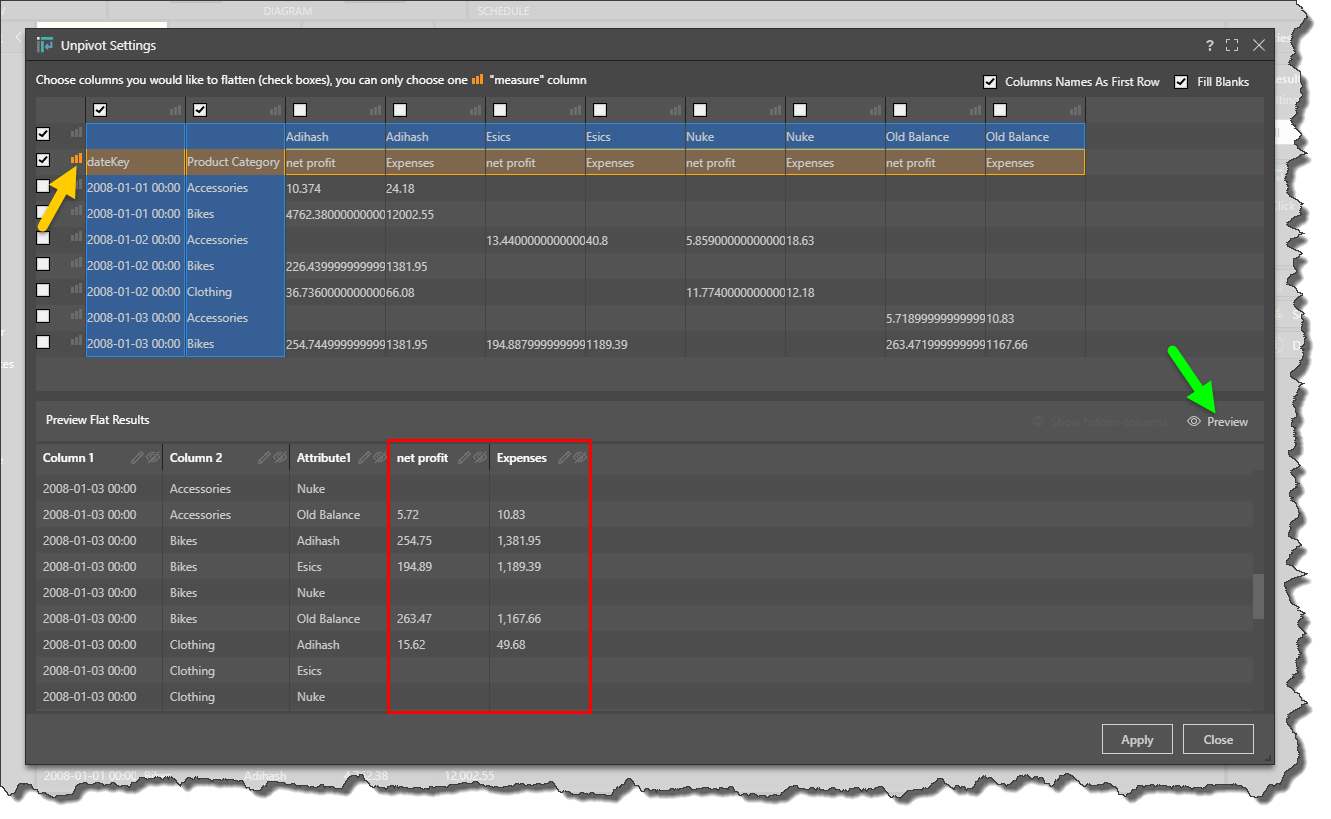Click the Apply button
Screen dimensions: 1331x819
[1137, 740]
